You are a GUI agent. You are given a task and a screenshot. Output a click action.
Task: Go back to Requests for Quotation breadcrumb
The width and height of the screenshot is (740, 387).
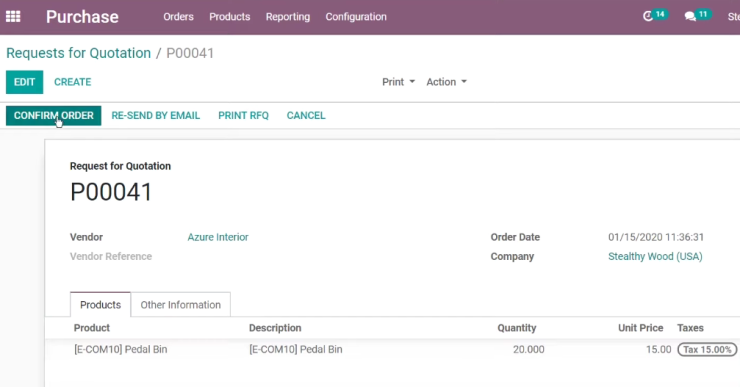pos(78,53)
